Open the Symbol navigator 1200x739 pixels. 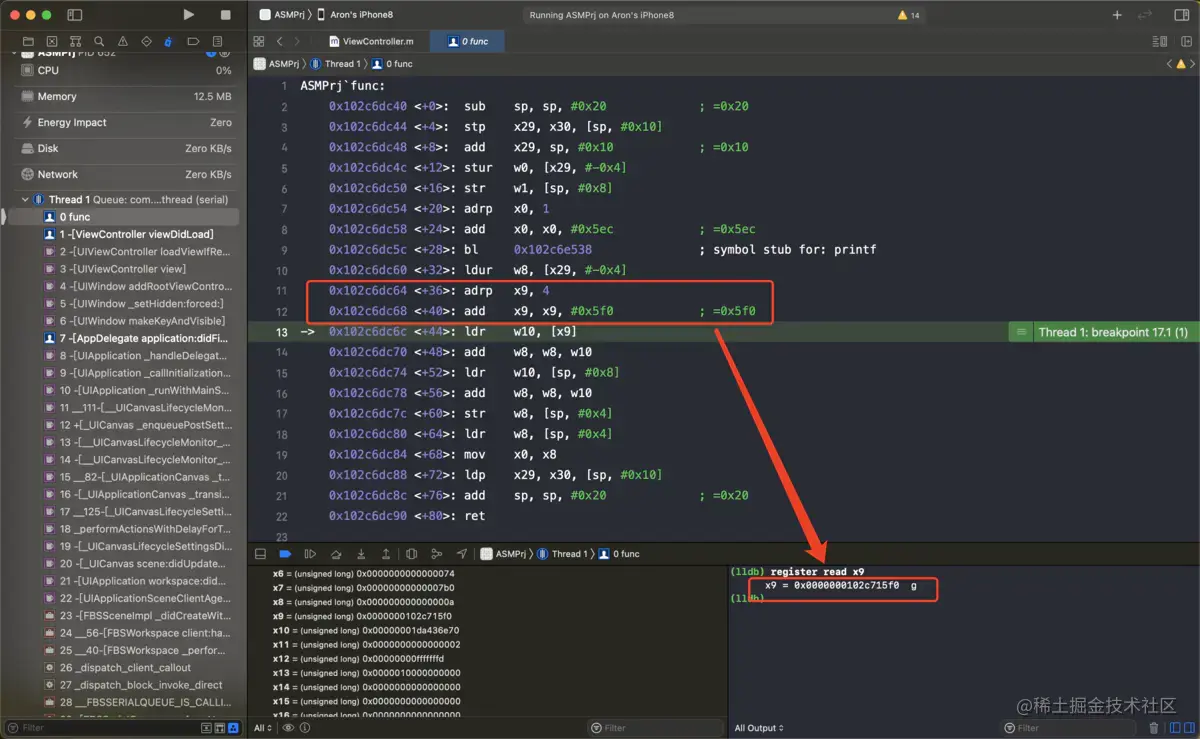pyautogui.click(x=75, y=41)
